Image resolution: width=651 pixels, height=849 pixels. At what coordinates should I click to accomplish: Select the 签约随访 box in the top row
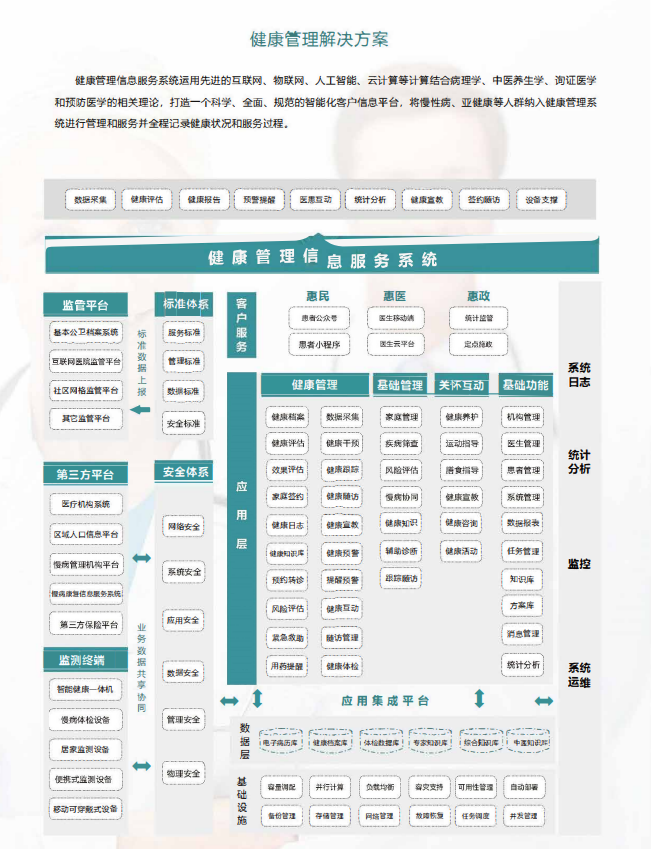coord(484,199)
